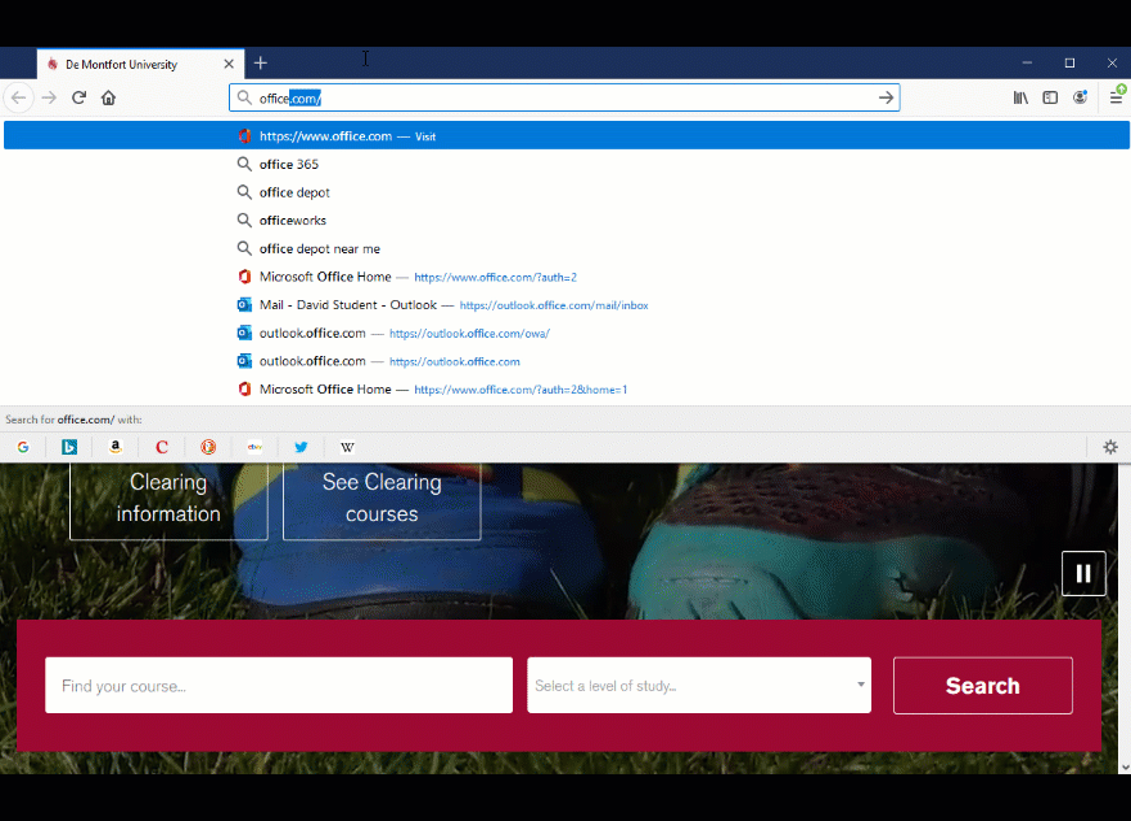Search with Wikipedia engine icon
Viewport: 1131px width, 821px height.
[x=347, y=447]
